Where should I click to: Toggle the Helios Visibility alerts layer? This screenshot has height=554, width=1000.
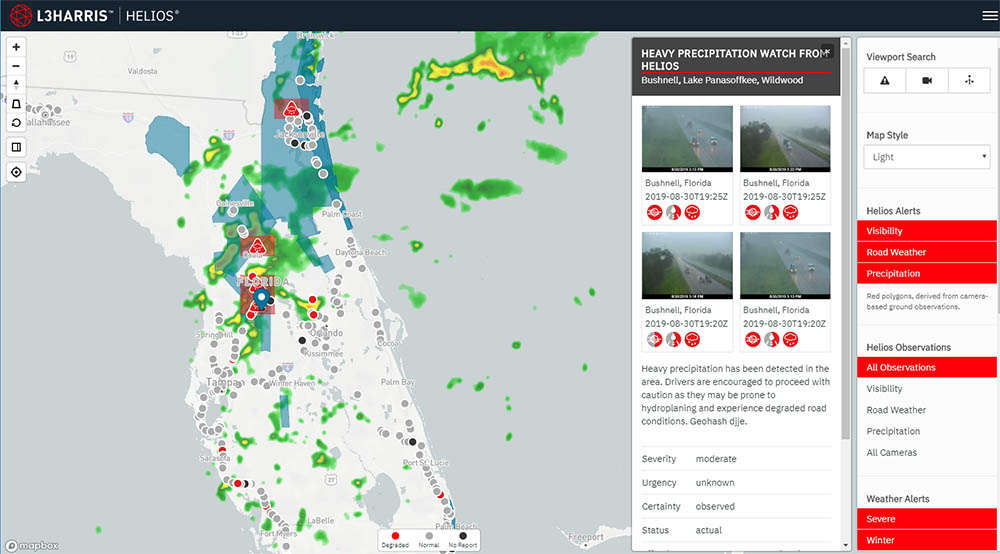coord(927,231)
